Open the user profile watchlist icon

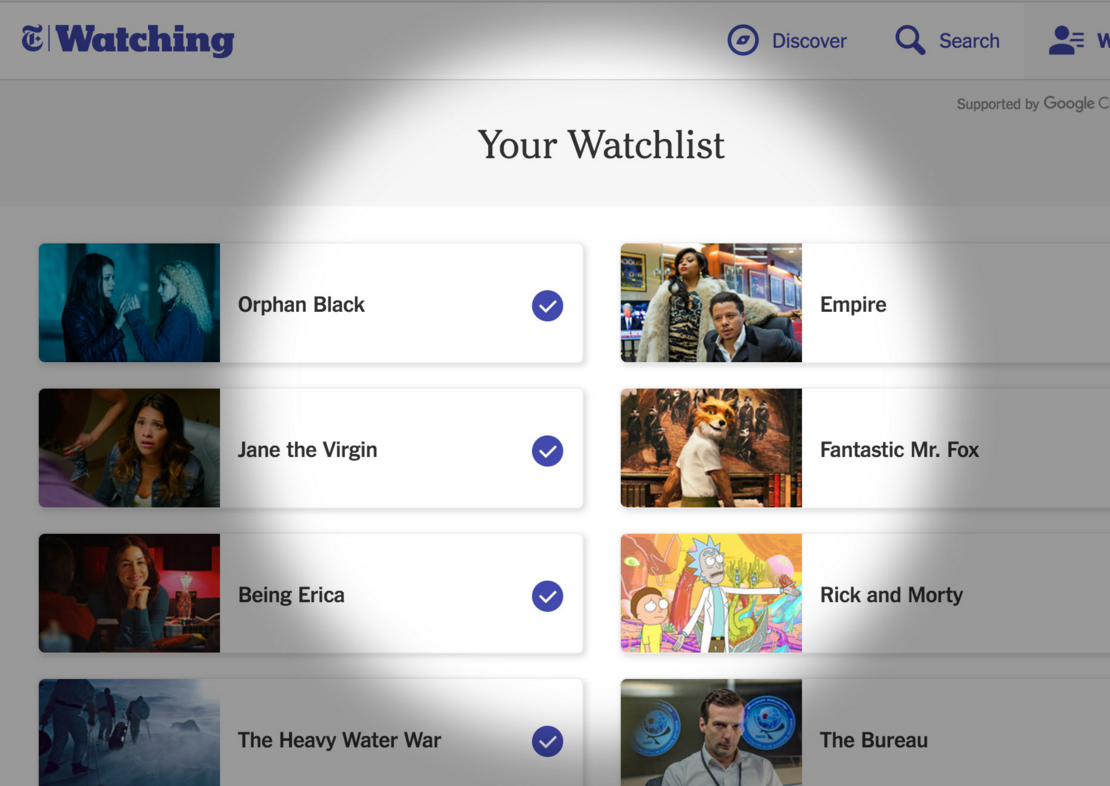(1066, 40)
